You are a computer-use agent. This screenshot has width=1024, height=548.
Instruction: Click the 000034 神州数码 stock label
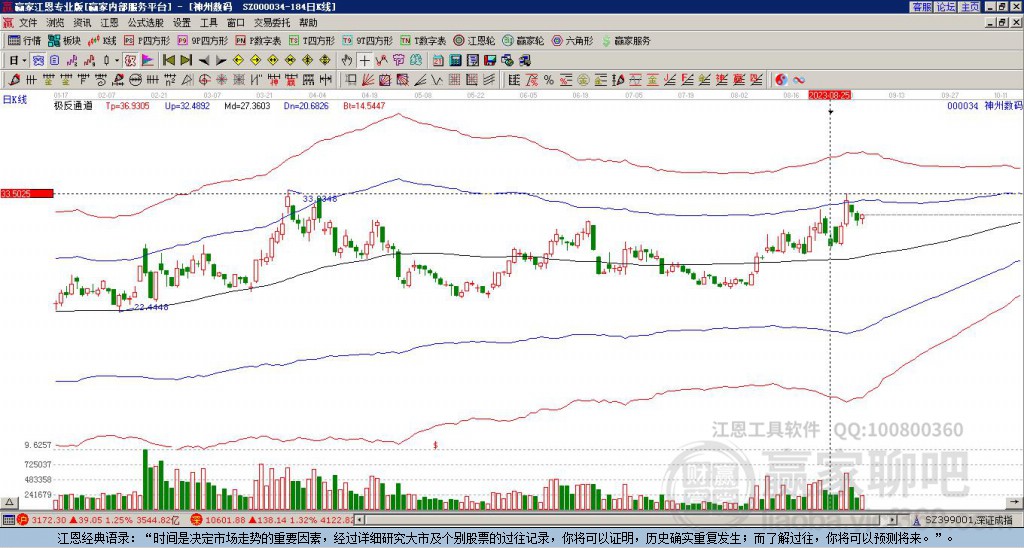pyautogui.click(x=985, y=106)
